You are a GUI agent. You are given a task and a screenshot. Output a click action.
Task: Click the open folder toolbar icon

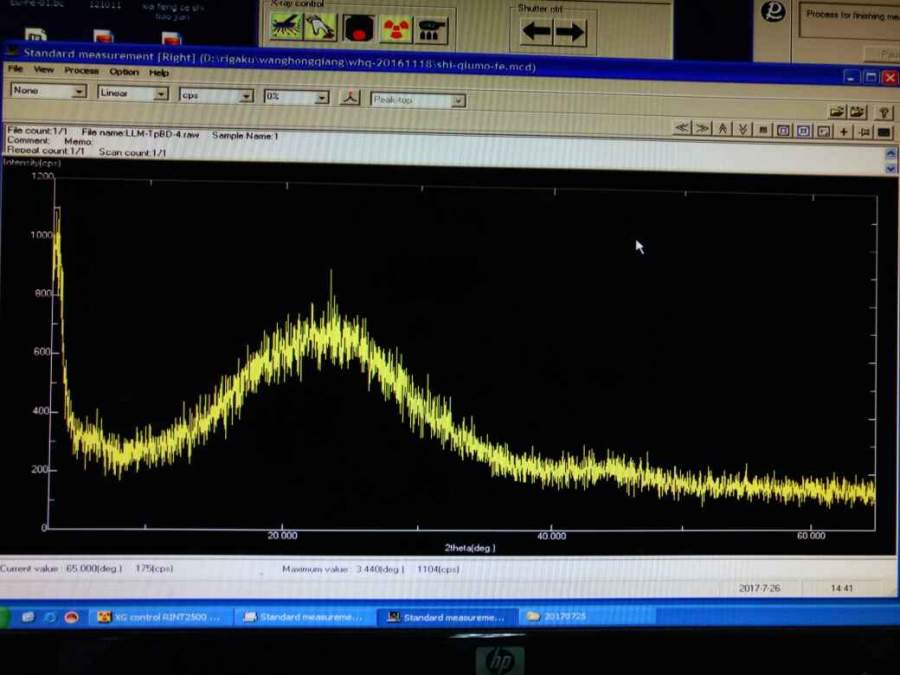click(837, 112)
